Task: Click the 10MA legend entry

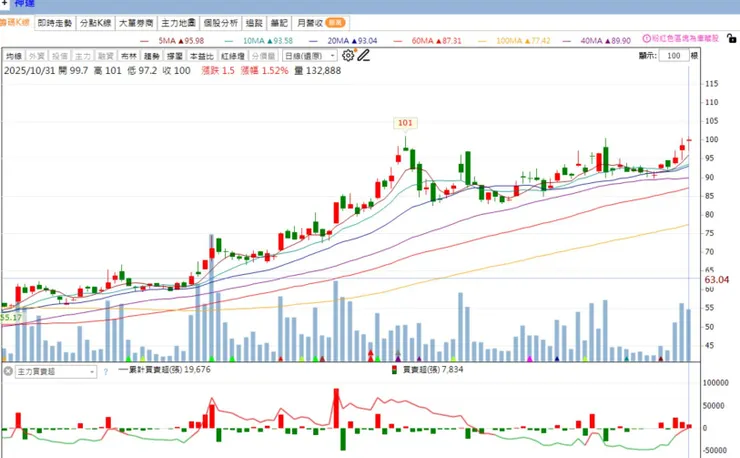Action: pyautogui.click(x=259, y=41)
